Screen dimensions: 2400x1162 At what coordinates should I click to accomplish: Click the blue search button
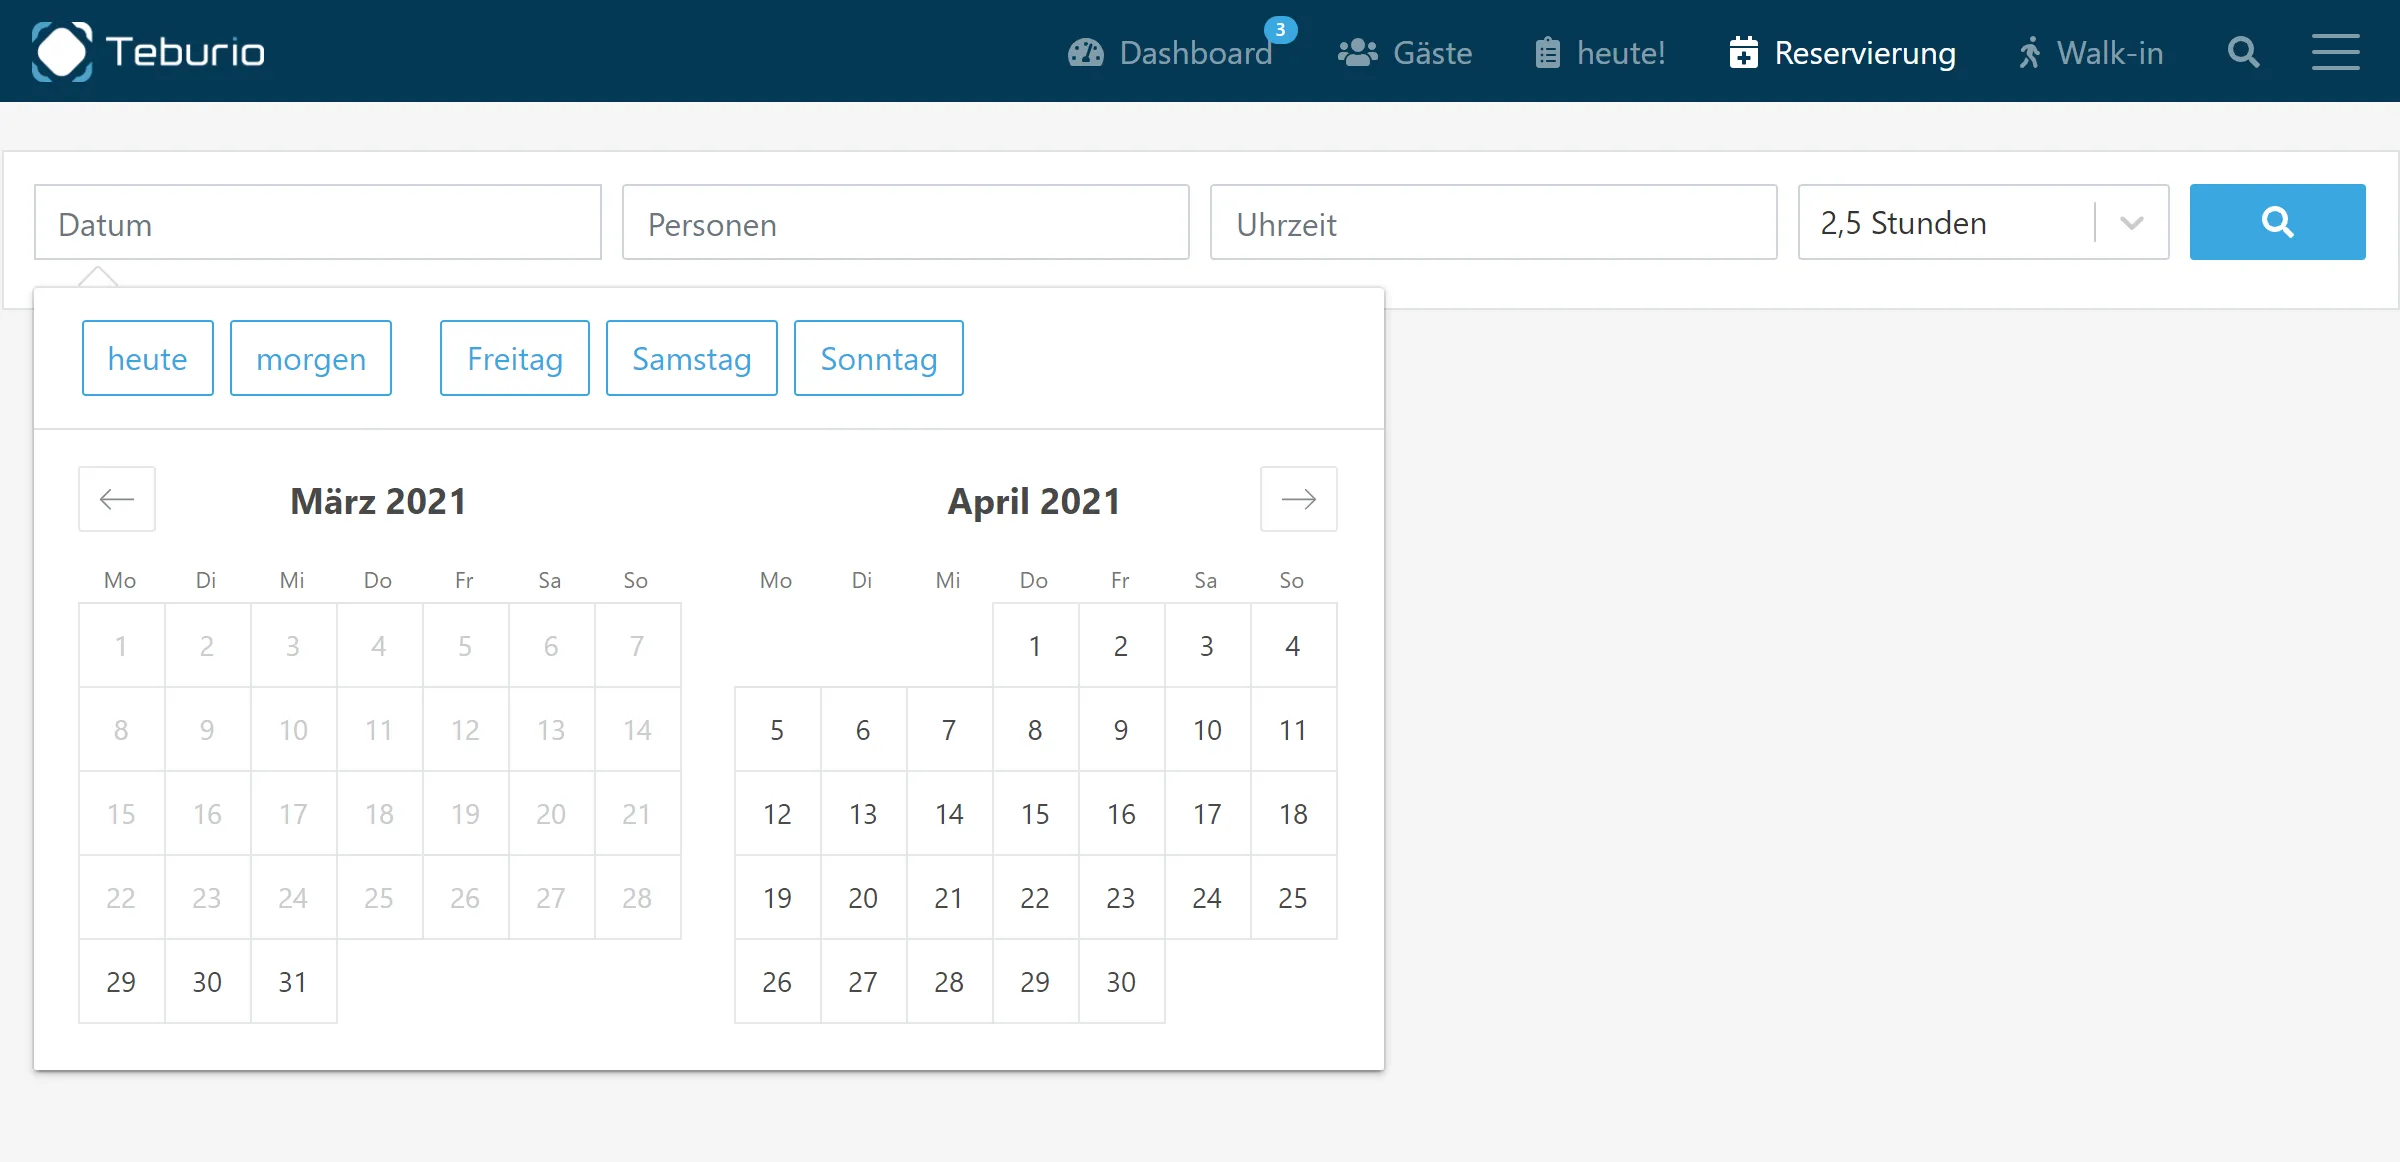pos(2277,222)
